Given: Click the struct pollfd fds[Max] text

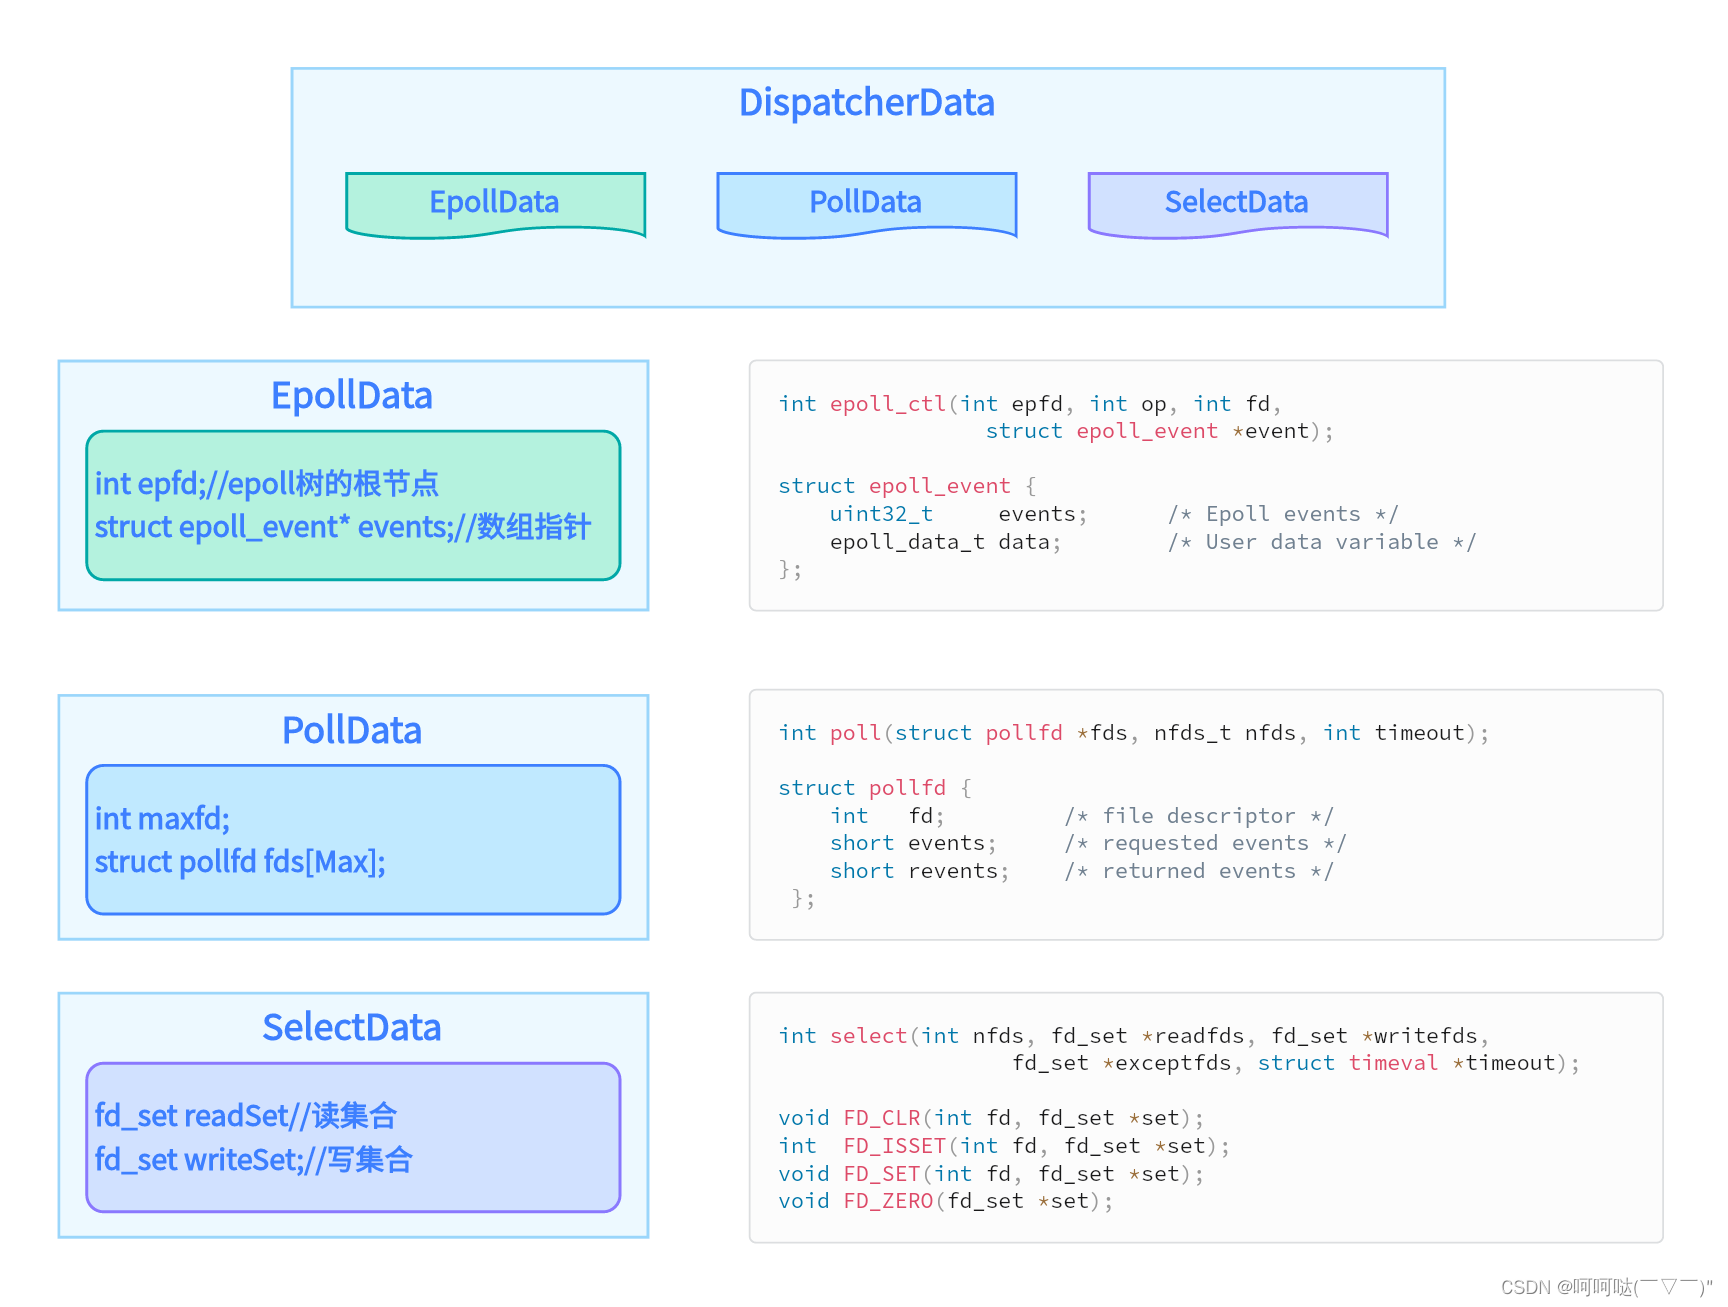Looking at the screenshot, I should (x=239, y=861).
